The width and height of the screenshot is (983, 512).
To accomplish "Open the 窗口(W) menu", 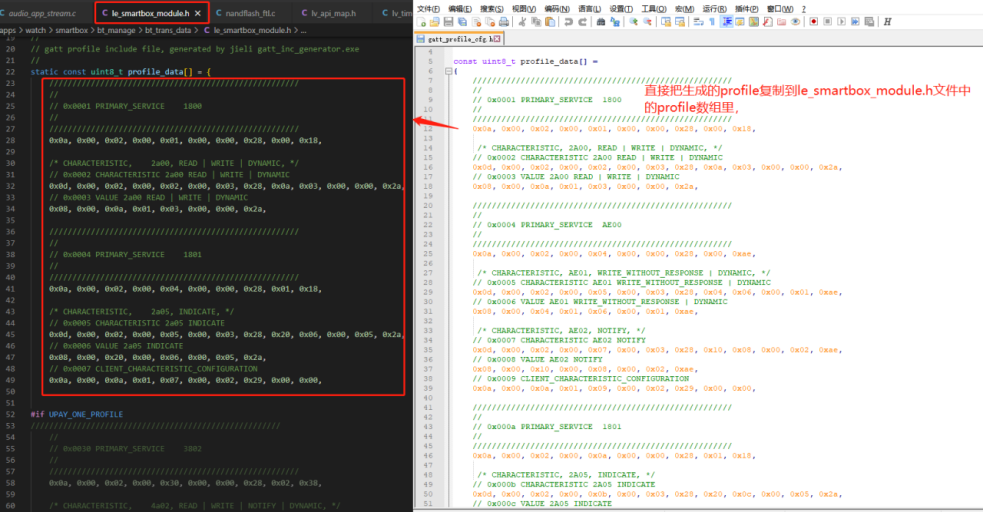I will [781, 9].
